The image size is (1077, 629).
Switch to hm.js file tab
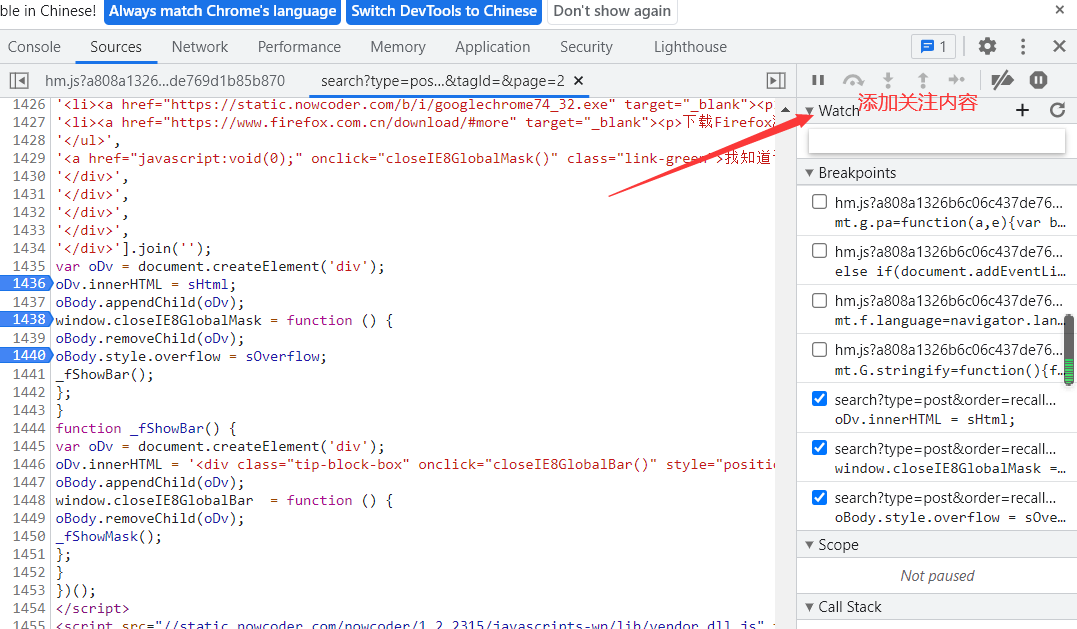(x=165, y=81)
